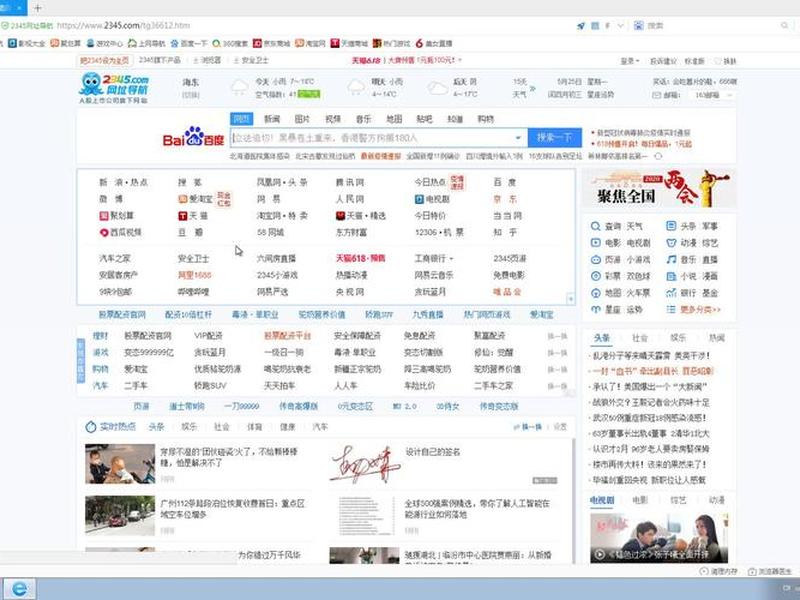The height and width of the screenshot is (600, 800).
Task: Open the 登录 dropdown at top right
Action: [x=630, y=61]
